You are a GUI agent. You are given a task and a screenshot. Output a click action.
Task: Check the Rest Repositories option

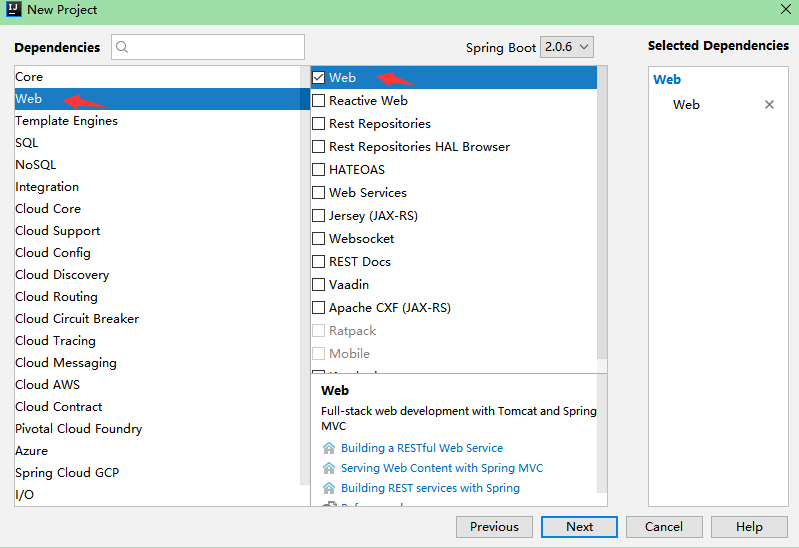coord(318,123)
